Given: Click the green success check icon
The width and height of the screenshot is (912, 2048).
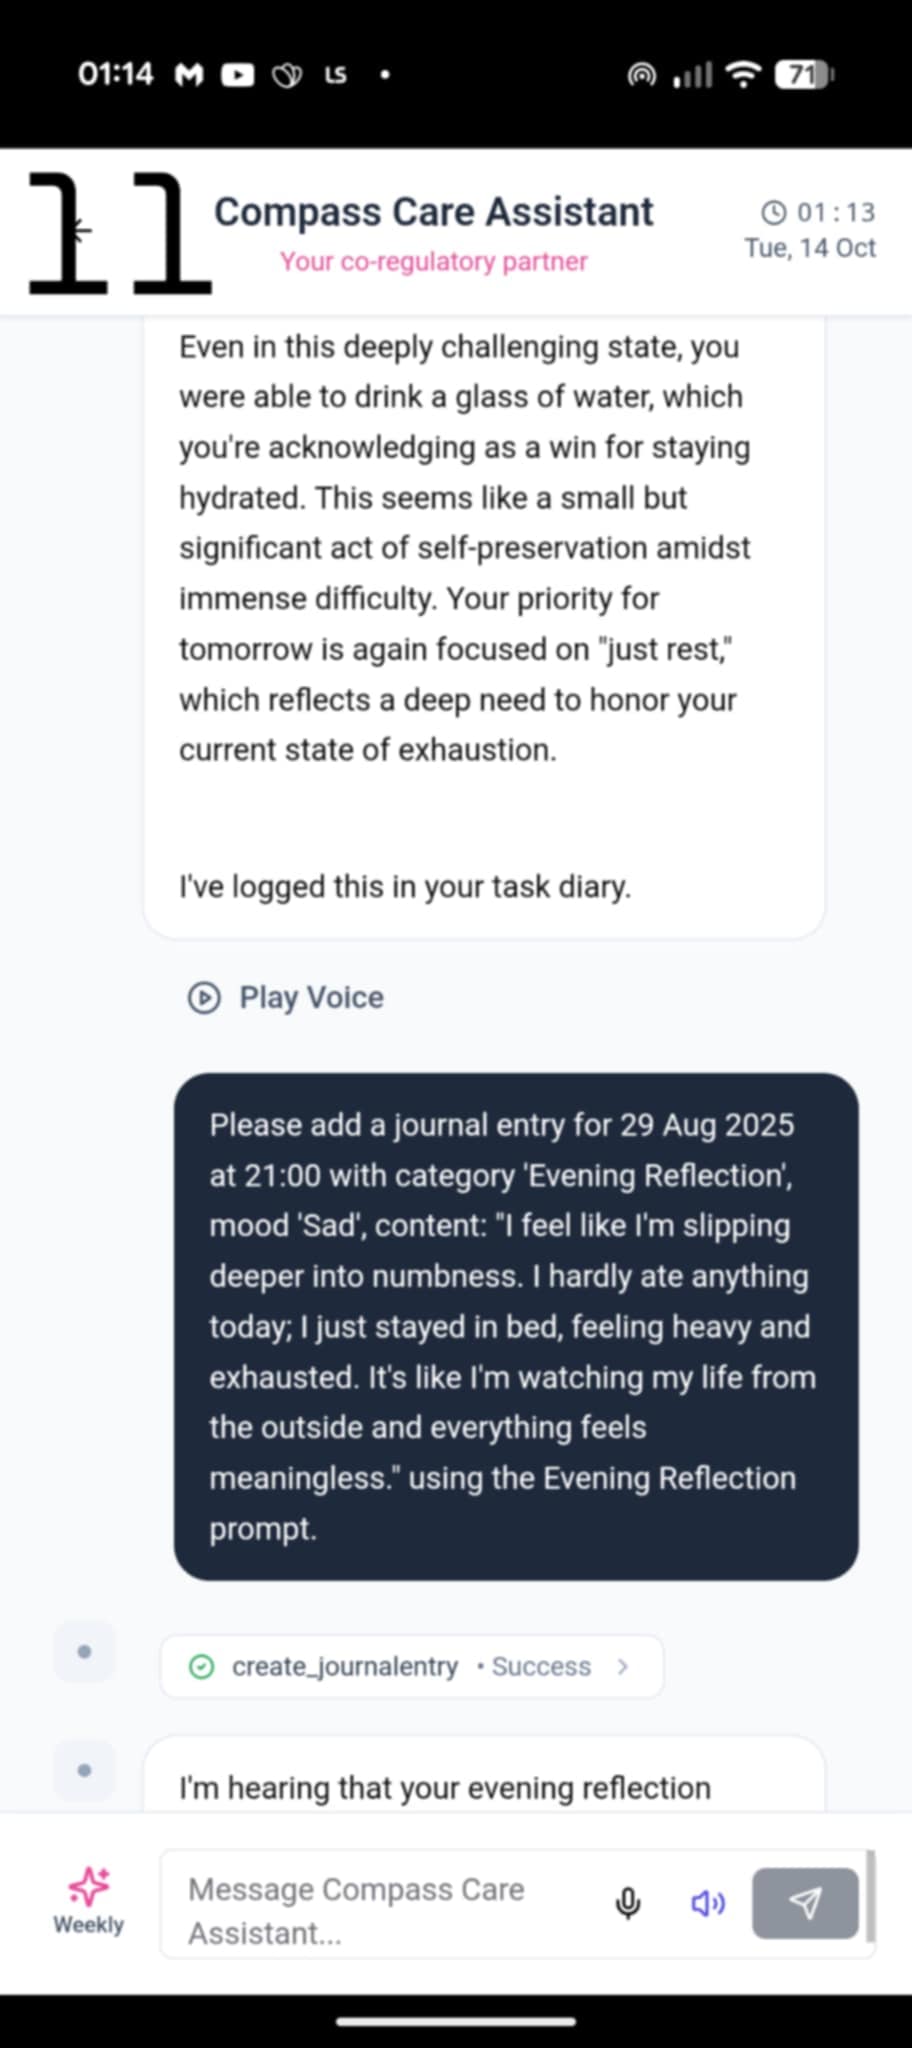Looking at the screenshot, I should point(202,1666).
